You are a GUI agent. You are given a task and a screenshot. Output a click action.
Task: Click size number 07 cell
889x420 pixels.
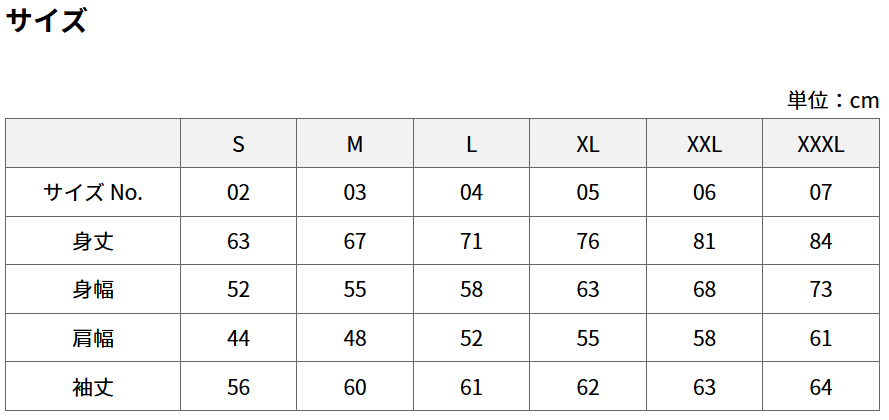pos(821,192)
